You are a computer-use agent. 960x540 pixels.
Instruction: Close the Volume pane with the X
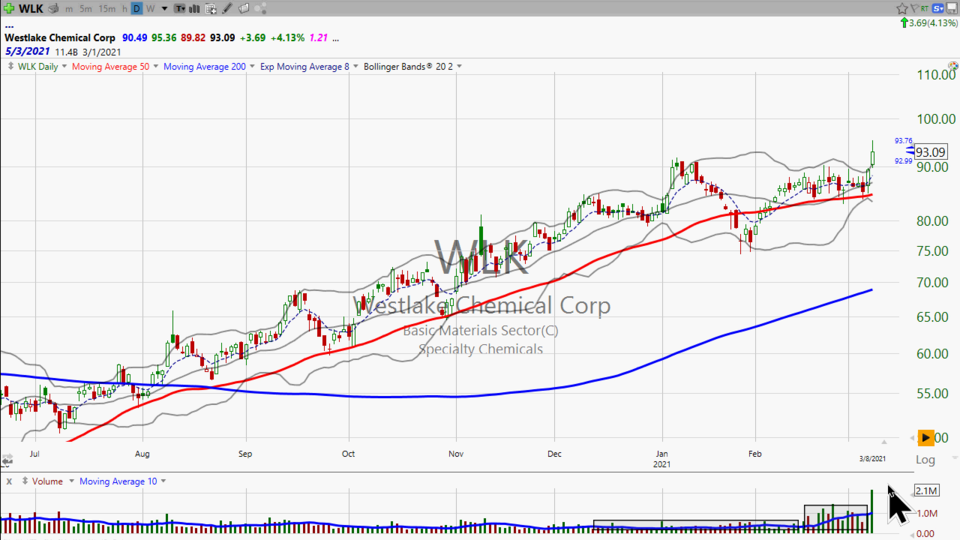pyautogui.click(x=9, y=481)
